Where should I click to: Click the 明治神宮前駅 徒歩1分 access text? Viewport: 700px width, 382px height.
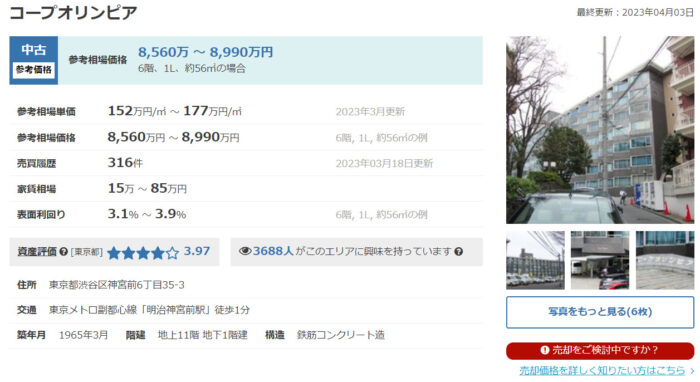(149, 310)
